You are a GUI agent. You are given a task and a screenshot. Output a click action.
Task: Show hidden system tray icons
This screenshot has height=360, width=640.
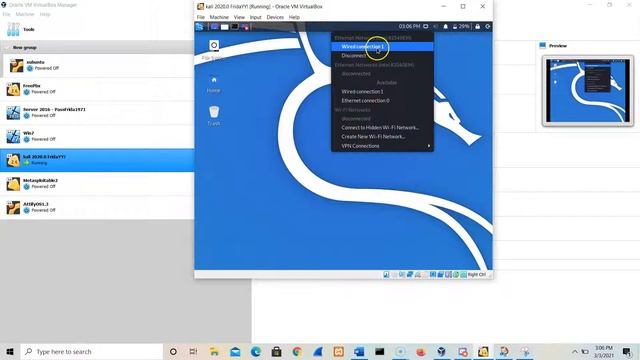(575, 351)
